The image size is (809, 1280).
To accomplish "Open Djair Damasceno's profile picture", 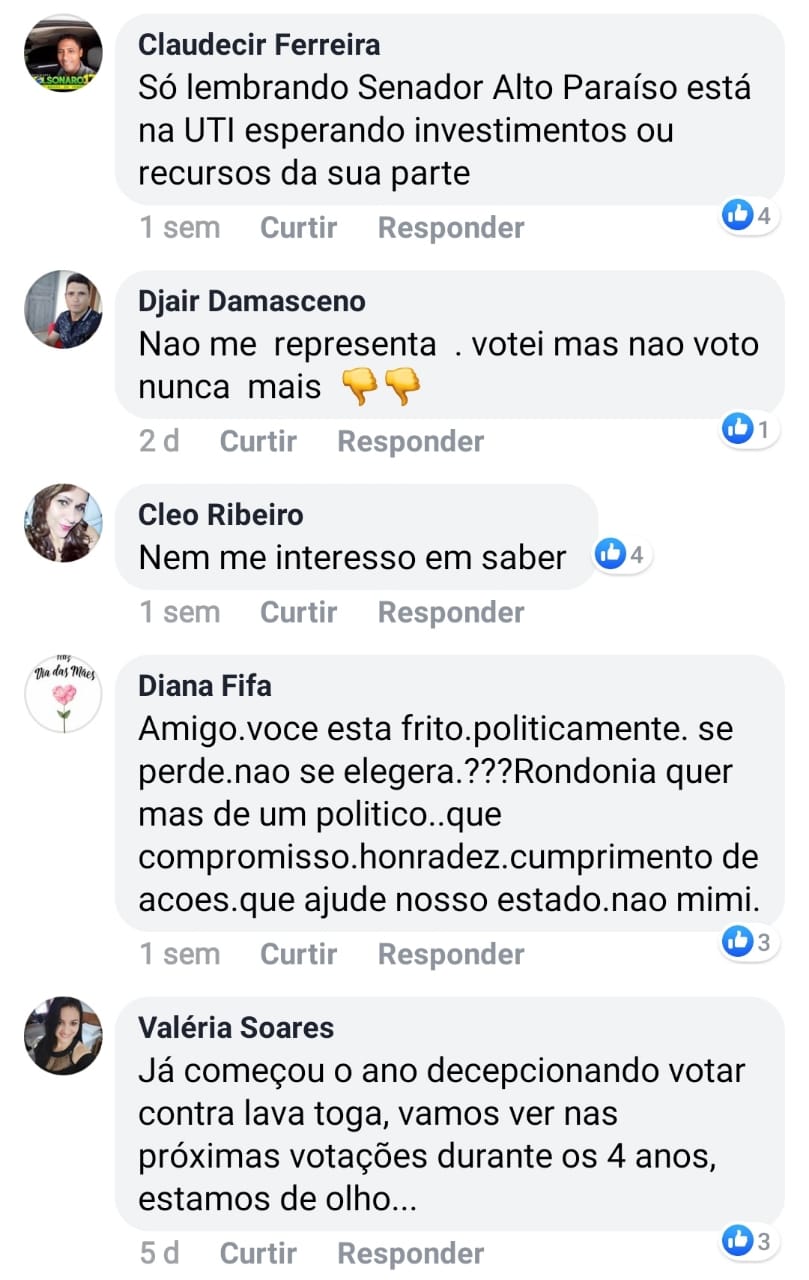I will tap(63, 309).
